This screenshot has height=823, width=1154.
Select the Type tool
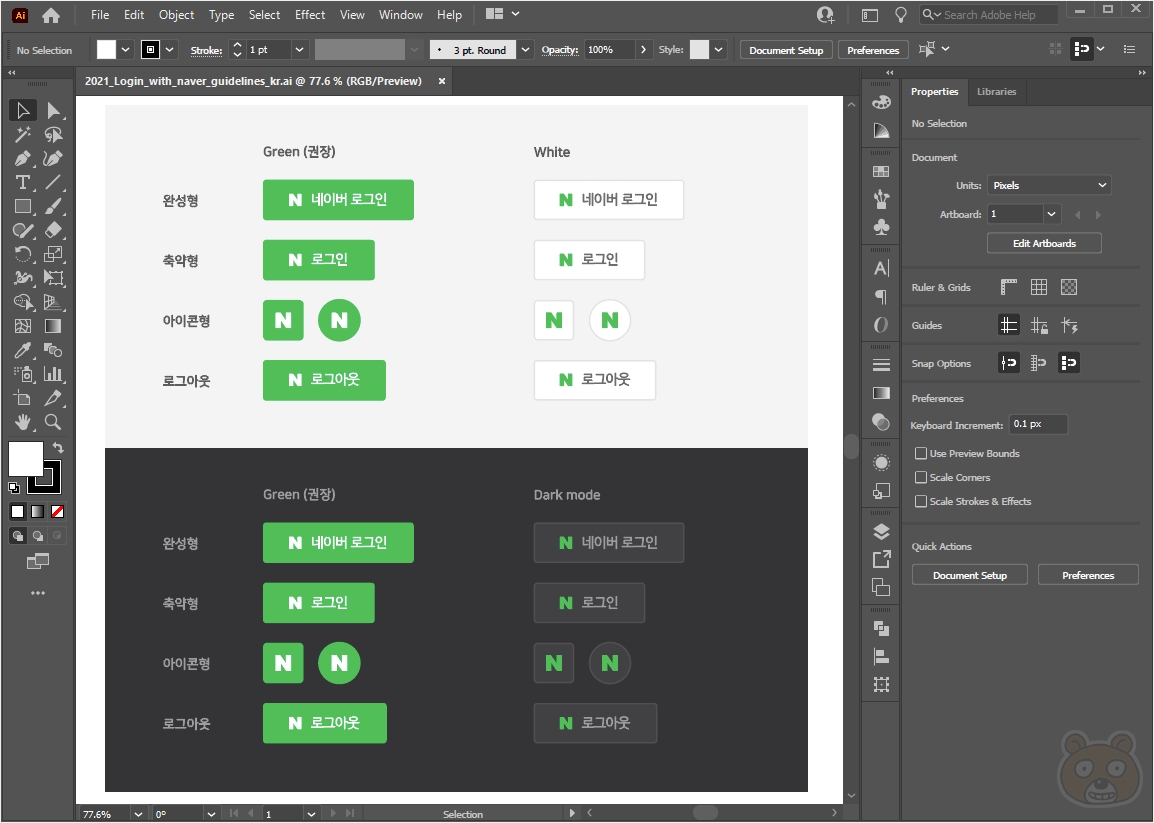click(x=23, y=183)
